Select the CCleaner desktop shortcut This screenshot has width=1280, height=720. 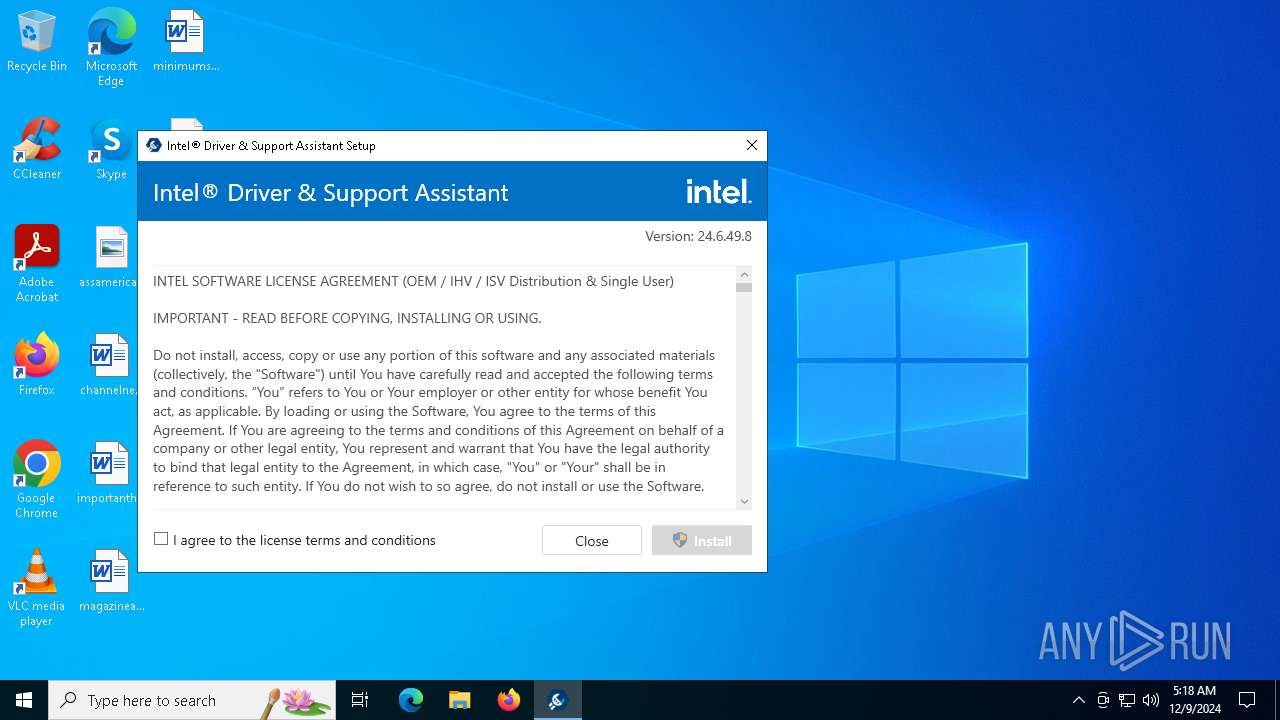37,149
